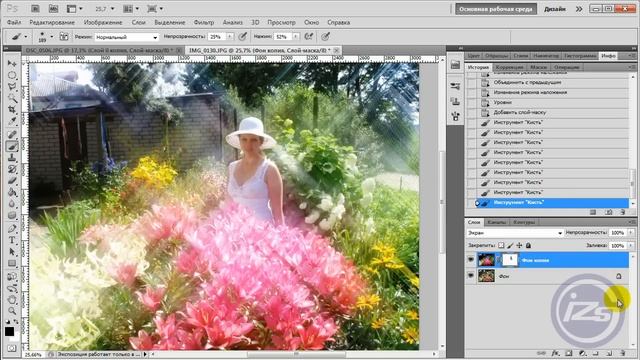Select the 'Уровни' history state

(548, 102)
